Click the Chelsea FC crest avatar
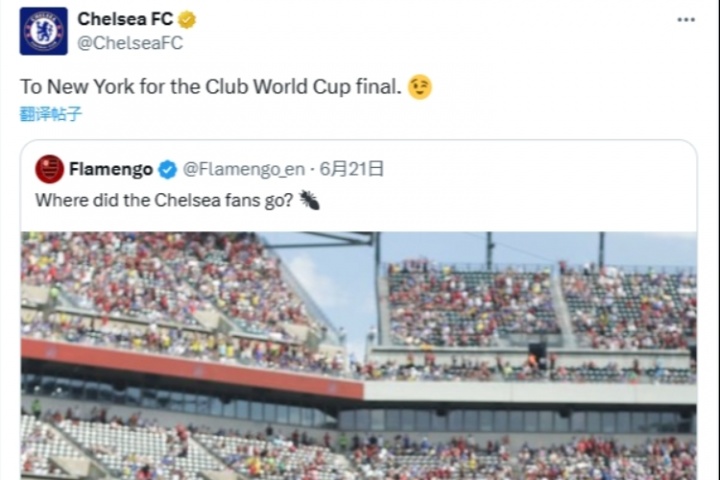 (44, 31)
